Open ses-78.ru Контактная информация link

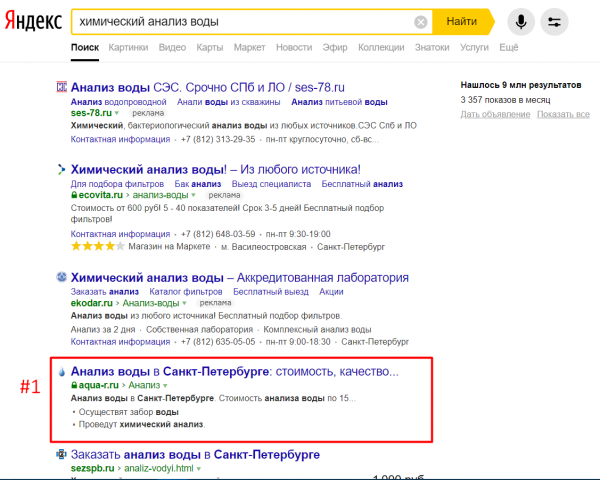click(120, 139)
